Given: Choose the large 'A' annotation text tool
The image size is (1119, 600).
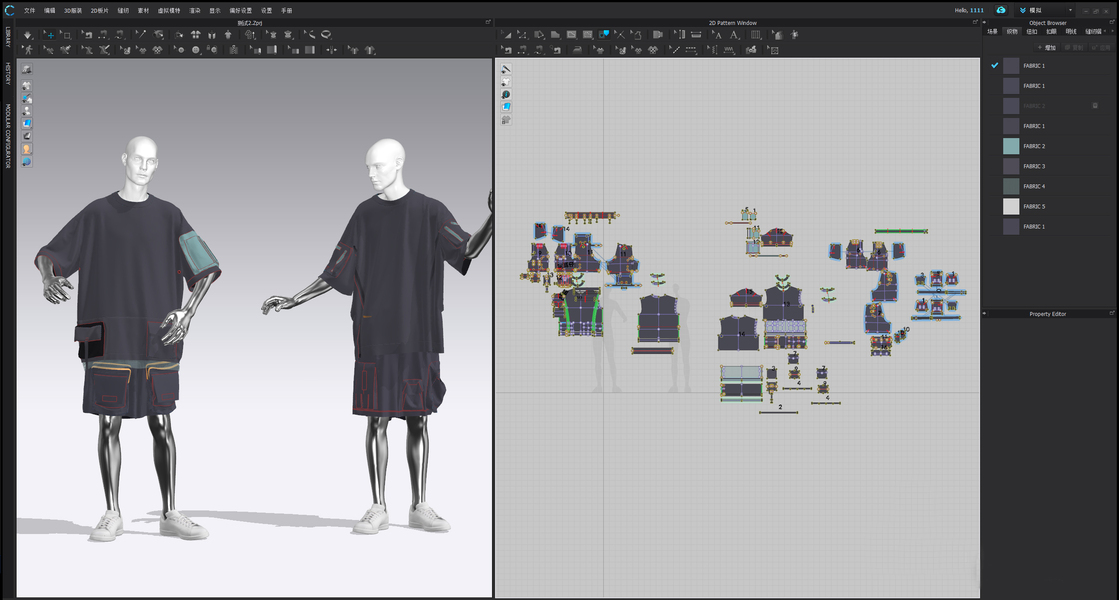Looking at the screenshot, I should tap(734, 35).
